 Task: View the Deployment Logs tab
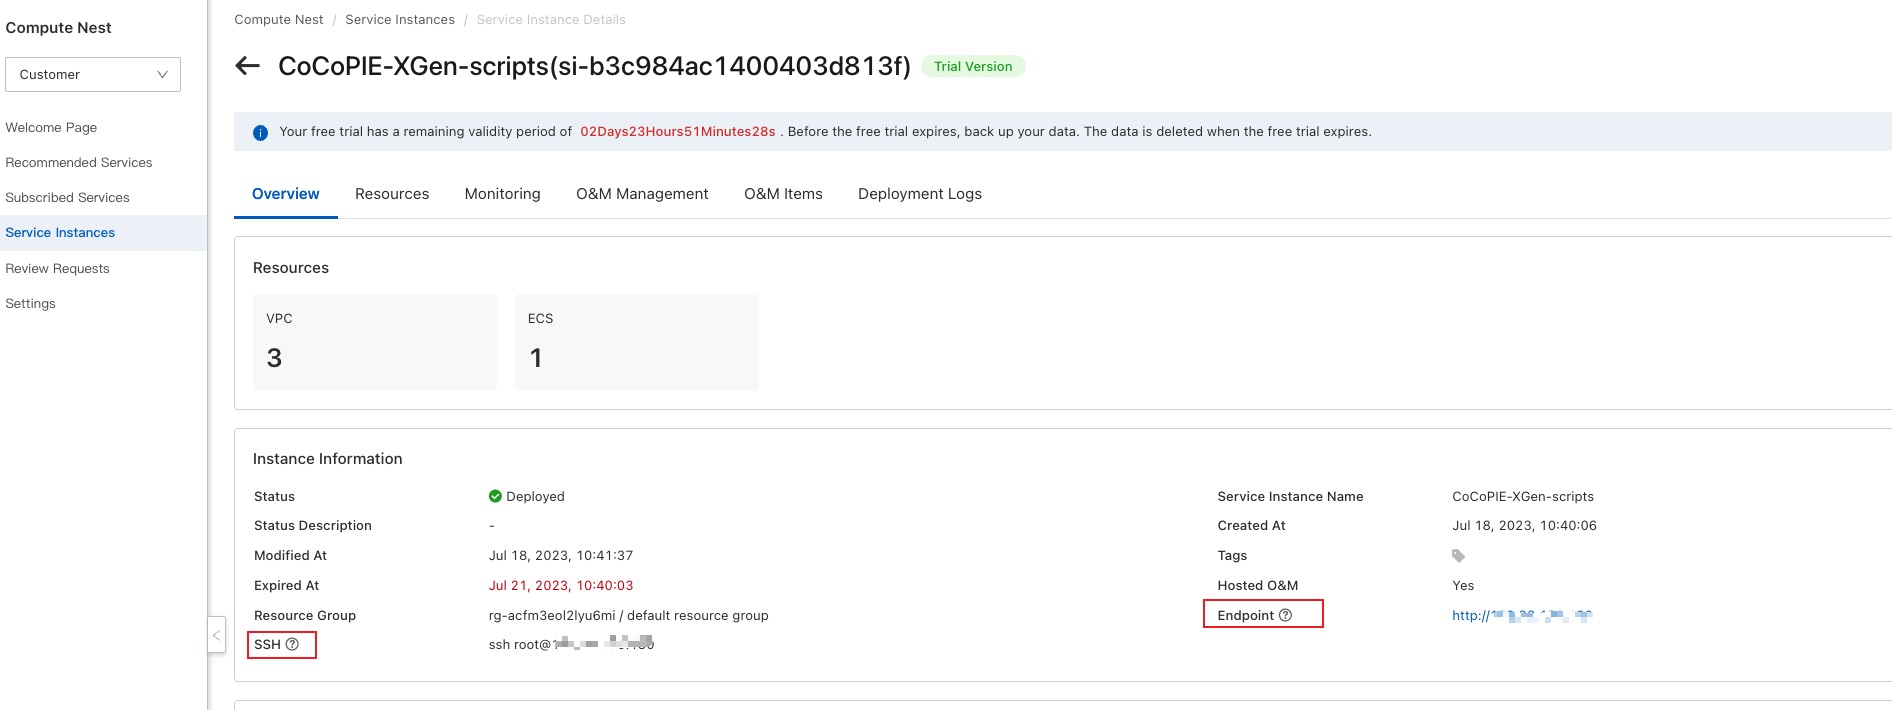tap(920, 194)
